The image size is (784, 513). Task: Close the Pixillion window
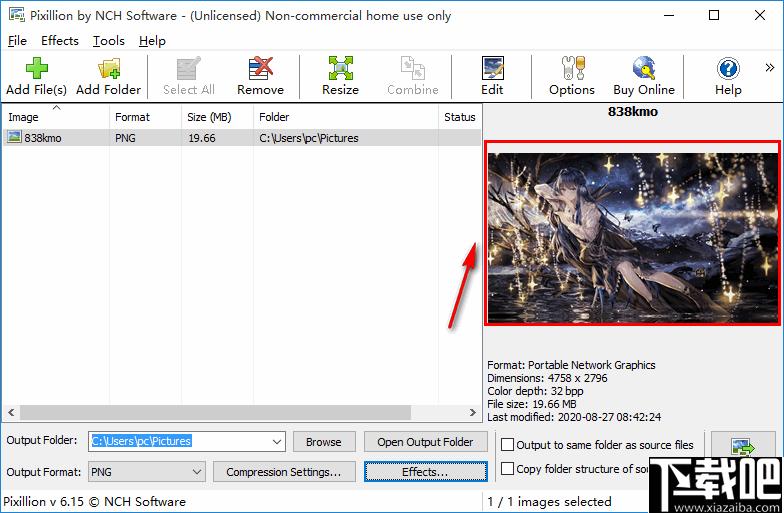(x=760, y=15)
